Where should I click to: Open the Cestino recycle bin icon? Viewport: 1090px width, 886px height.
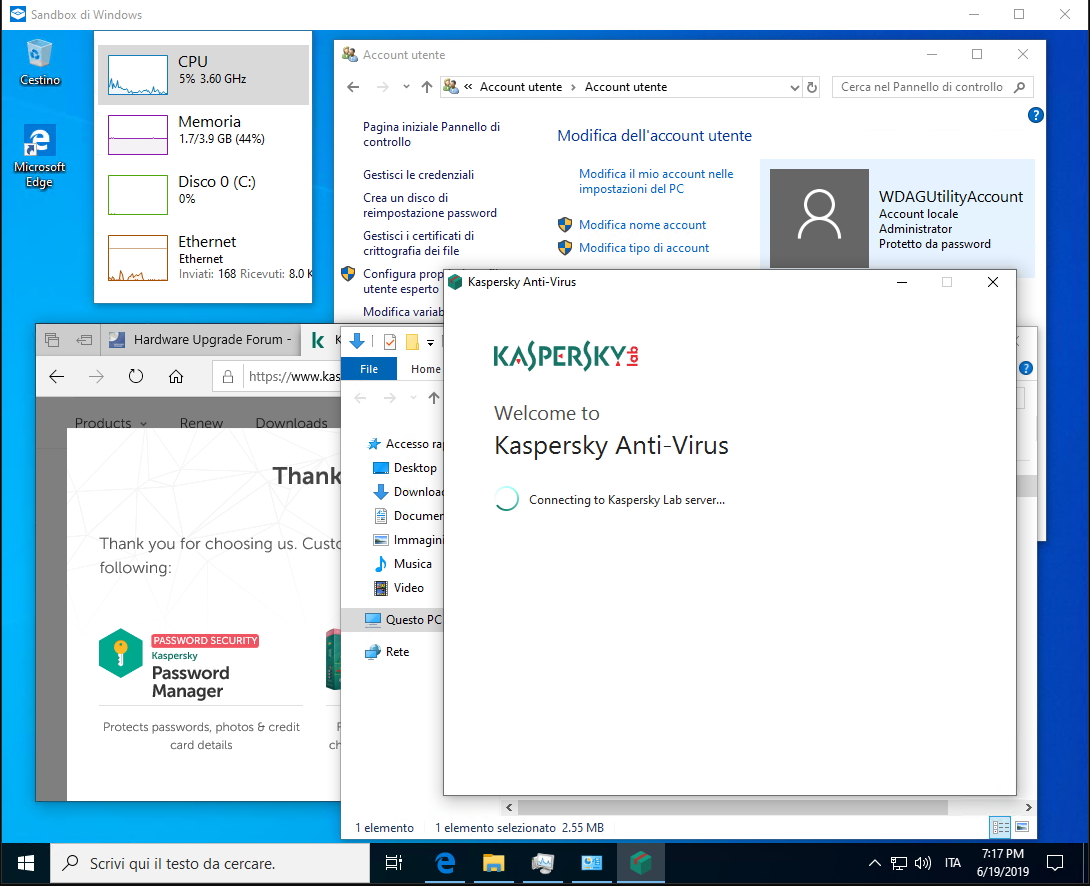(x=40, y=63)
